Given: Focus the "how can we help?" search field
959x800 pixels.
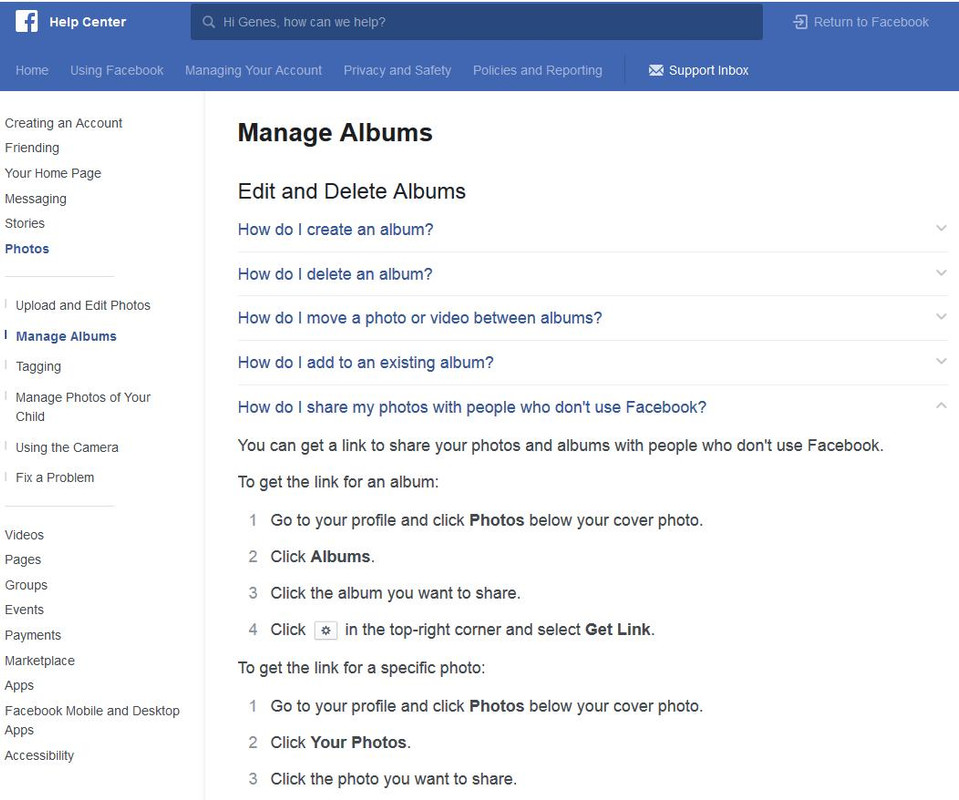Looking at the screenshot, I should (476, 22).
